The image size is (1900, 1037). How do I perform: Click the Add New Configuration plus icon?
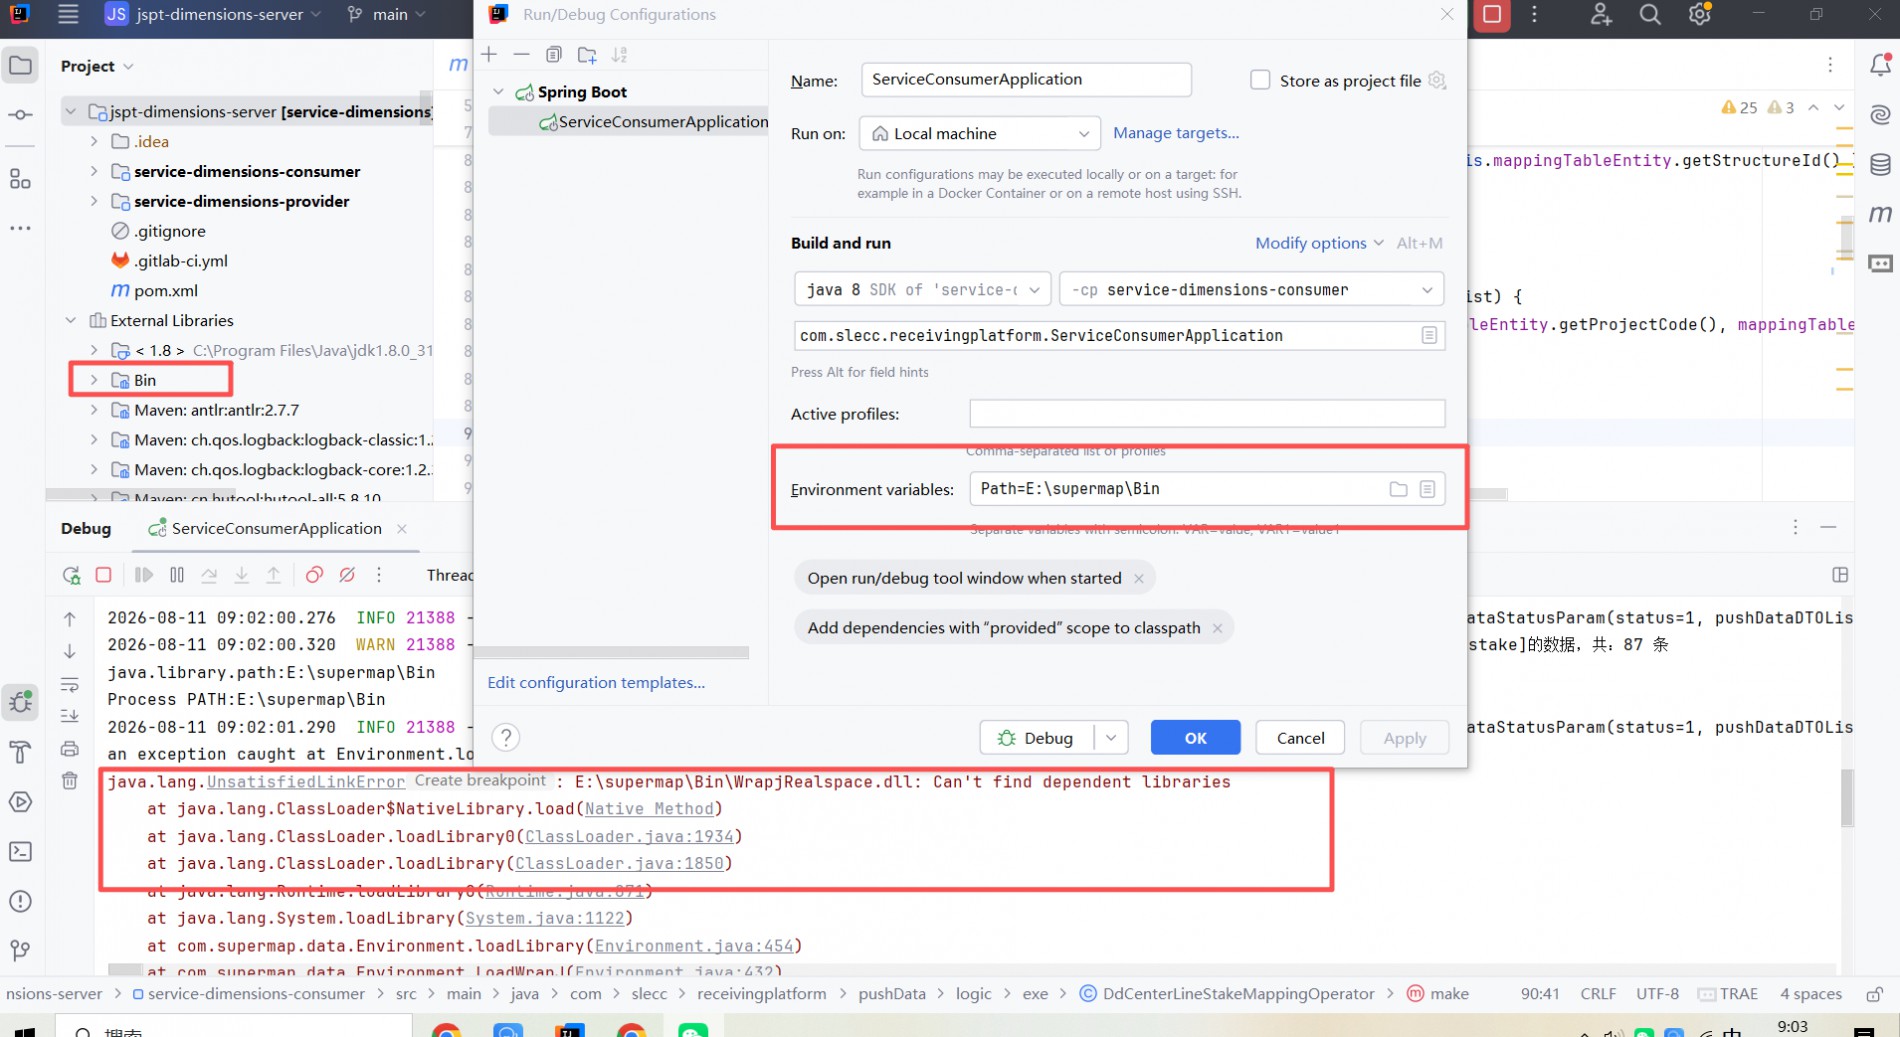coord(489,54)
